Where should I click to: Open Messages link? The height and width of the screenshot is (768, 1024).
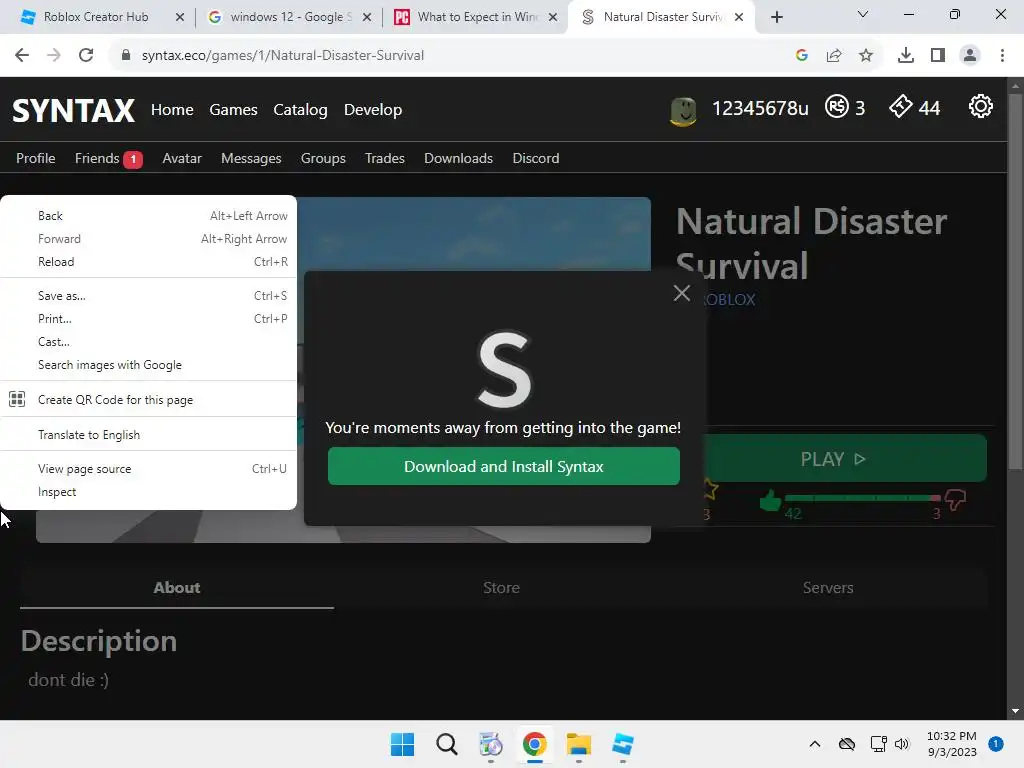[251, 158]
